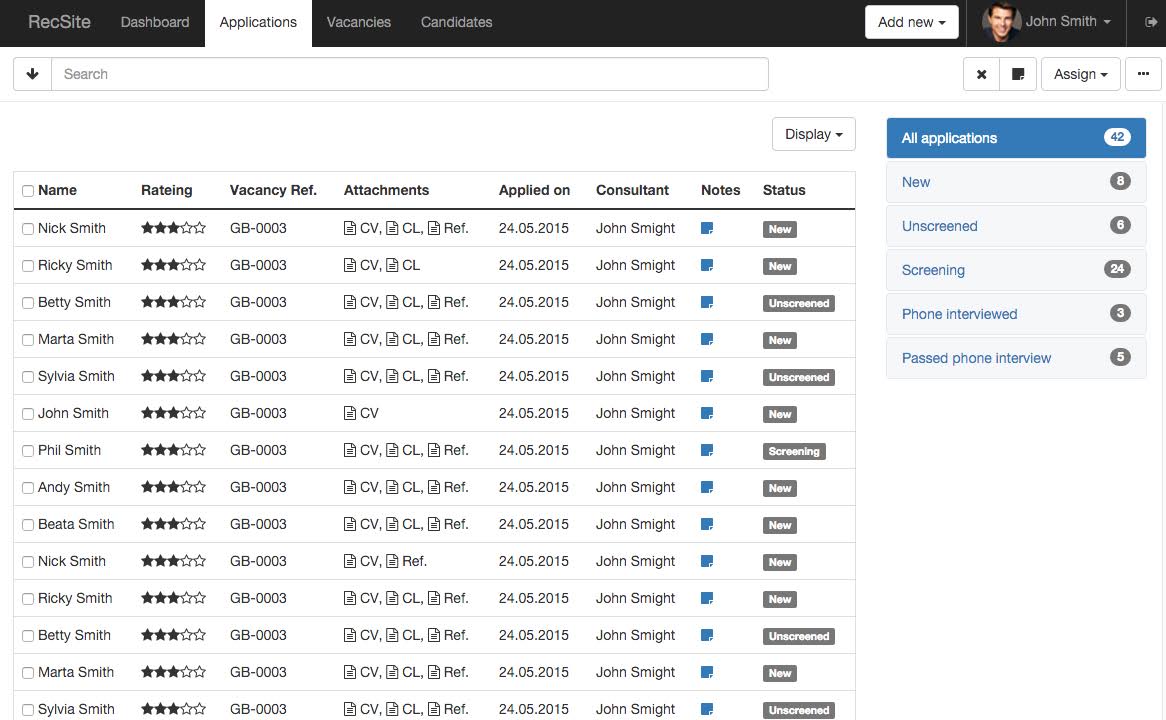Screen dimensions: 1166x720
Task: Click the sticky note icon in toolbar
Action: [1018, 74]
